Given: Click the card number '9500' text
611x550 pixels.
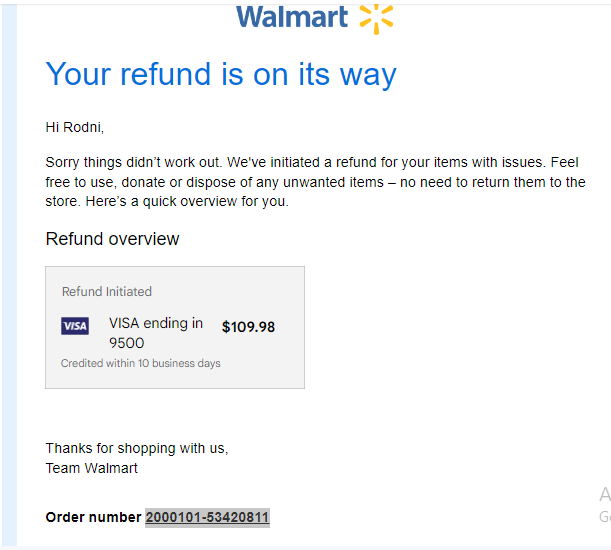Looking at the screenshot, I should click(x=127, y=343).
